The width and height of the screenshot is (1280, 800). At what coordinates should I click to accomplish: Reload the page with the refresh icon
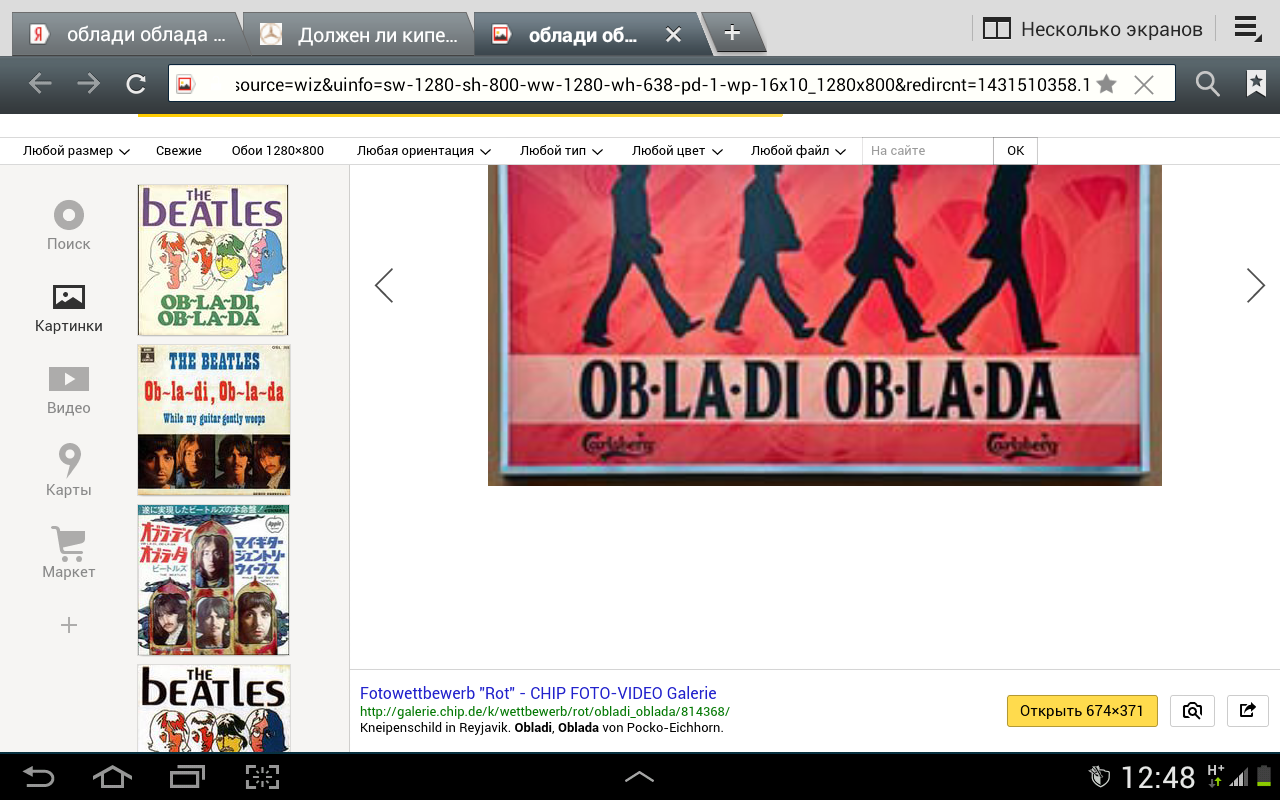136,84
